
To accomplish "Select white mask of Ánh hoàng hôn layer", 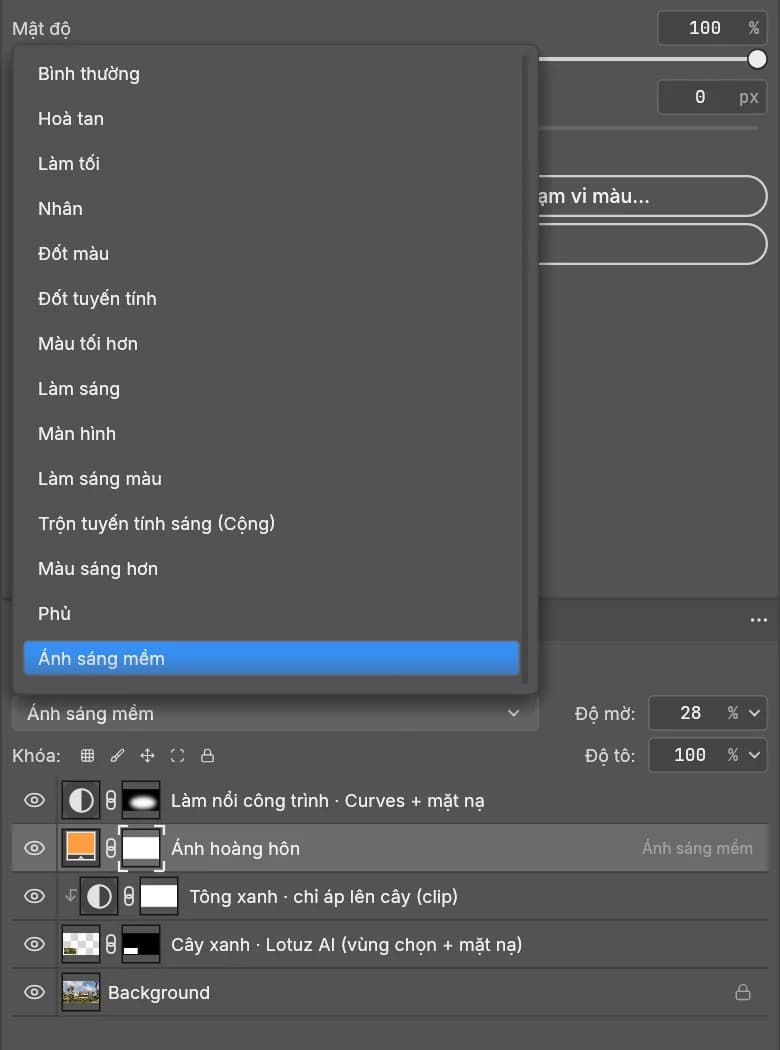I will 141,848.
